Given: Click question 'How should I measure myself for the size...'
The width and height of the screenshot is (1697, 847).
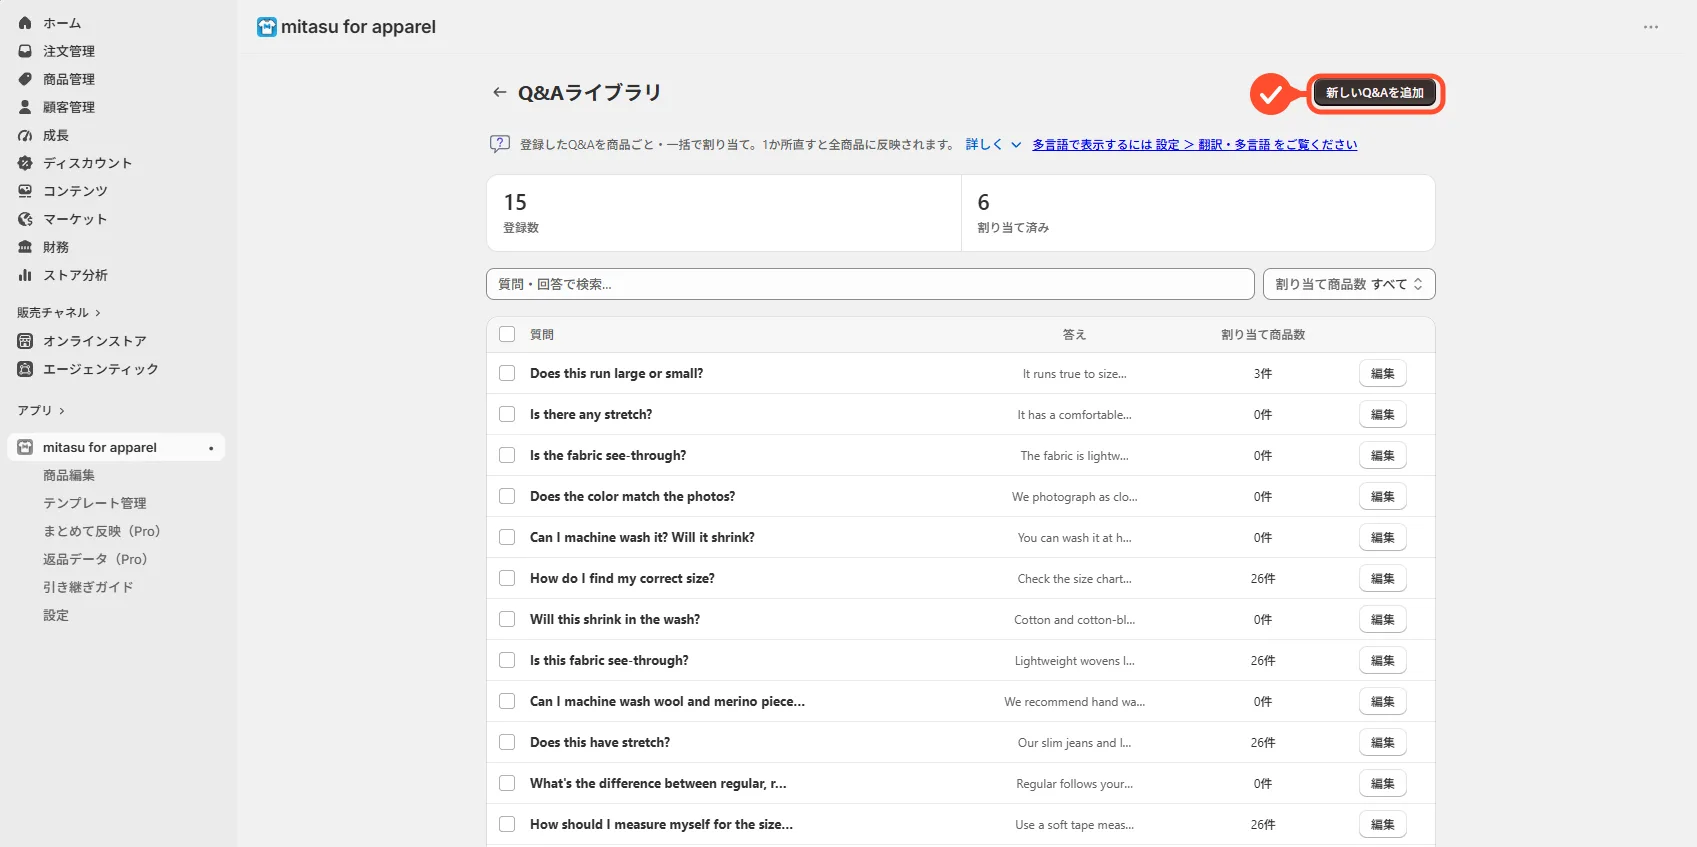Looking at the screenshot, I should (x=661, y=824).
